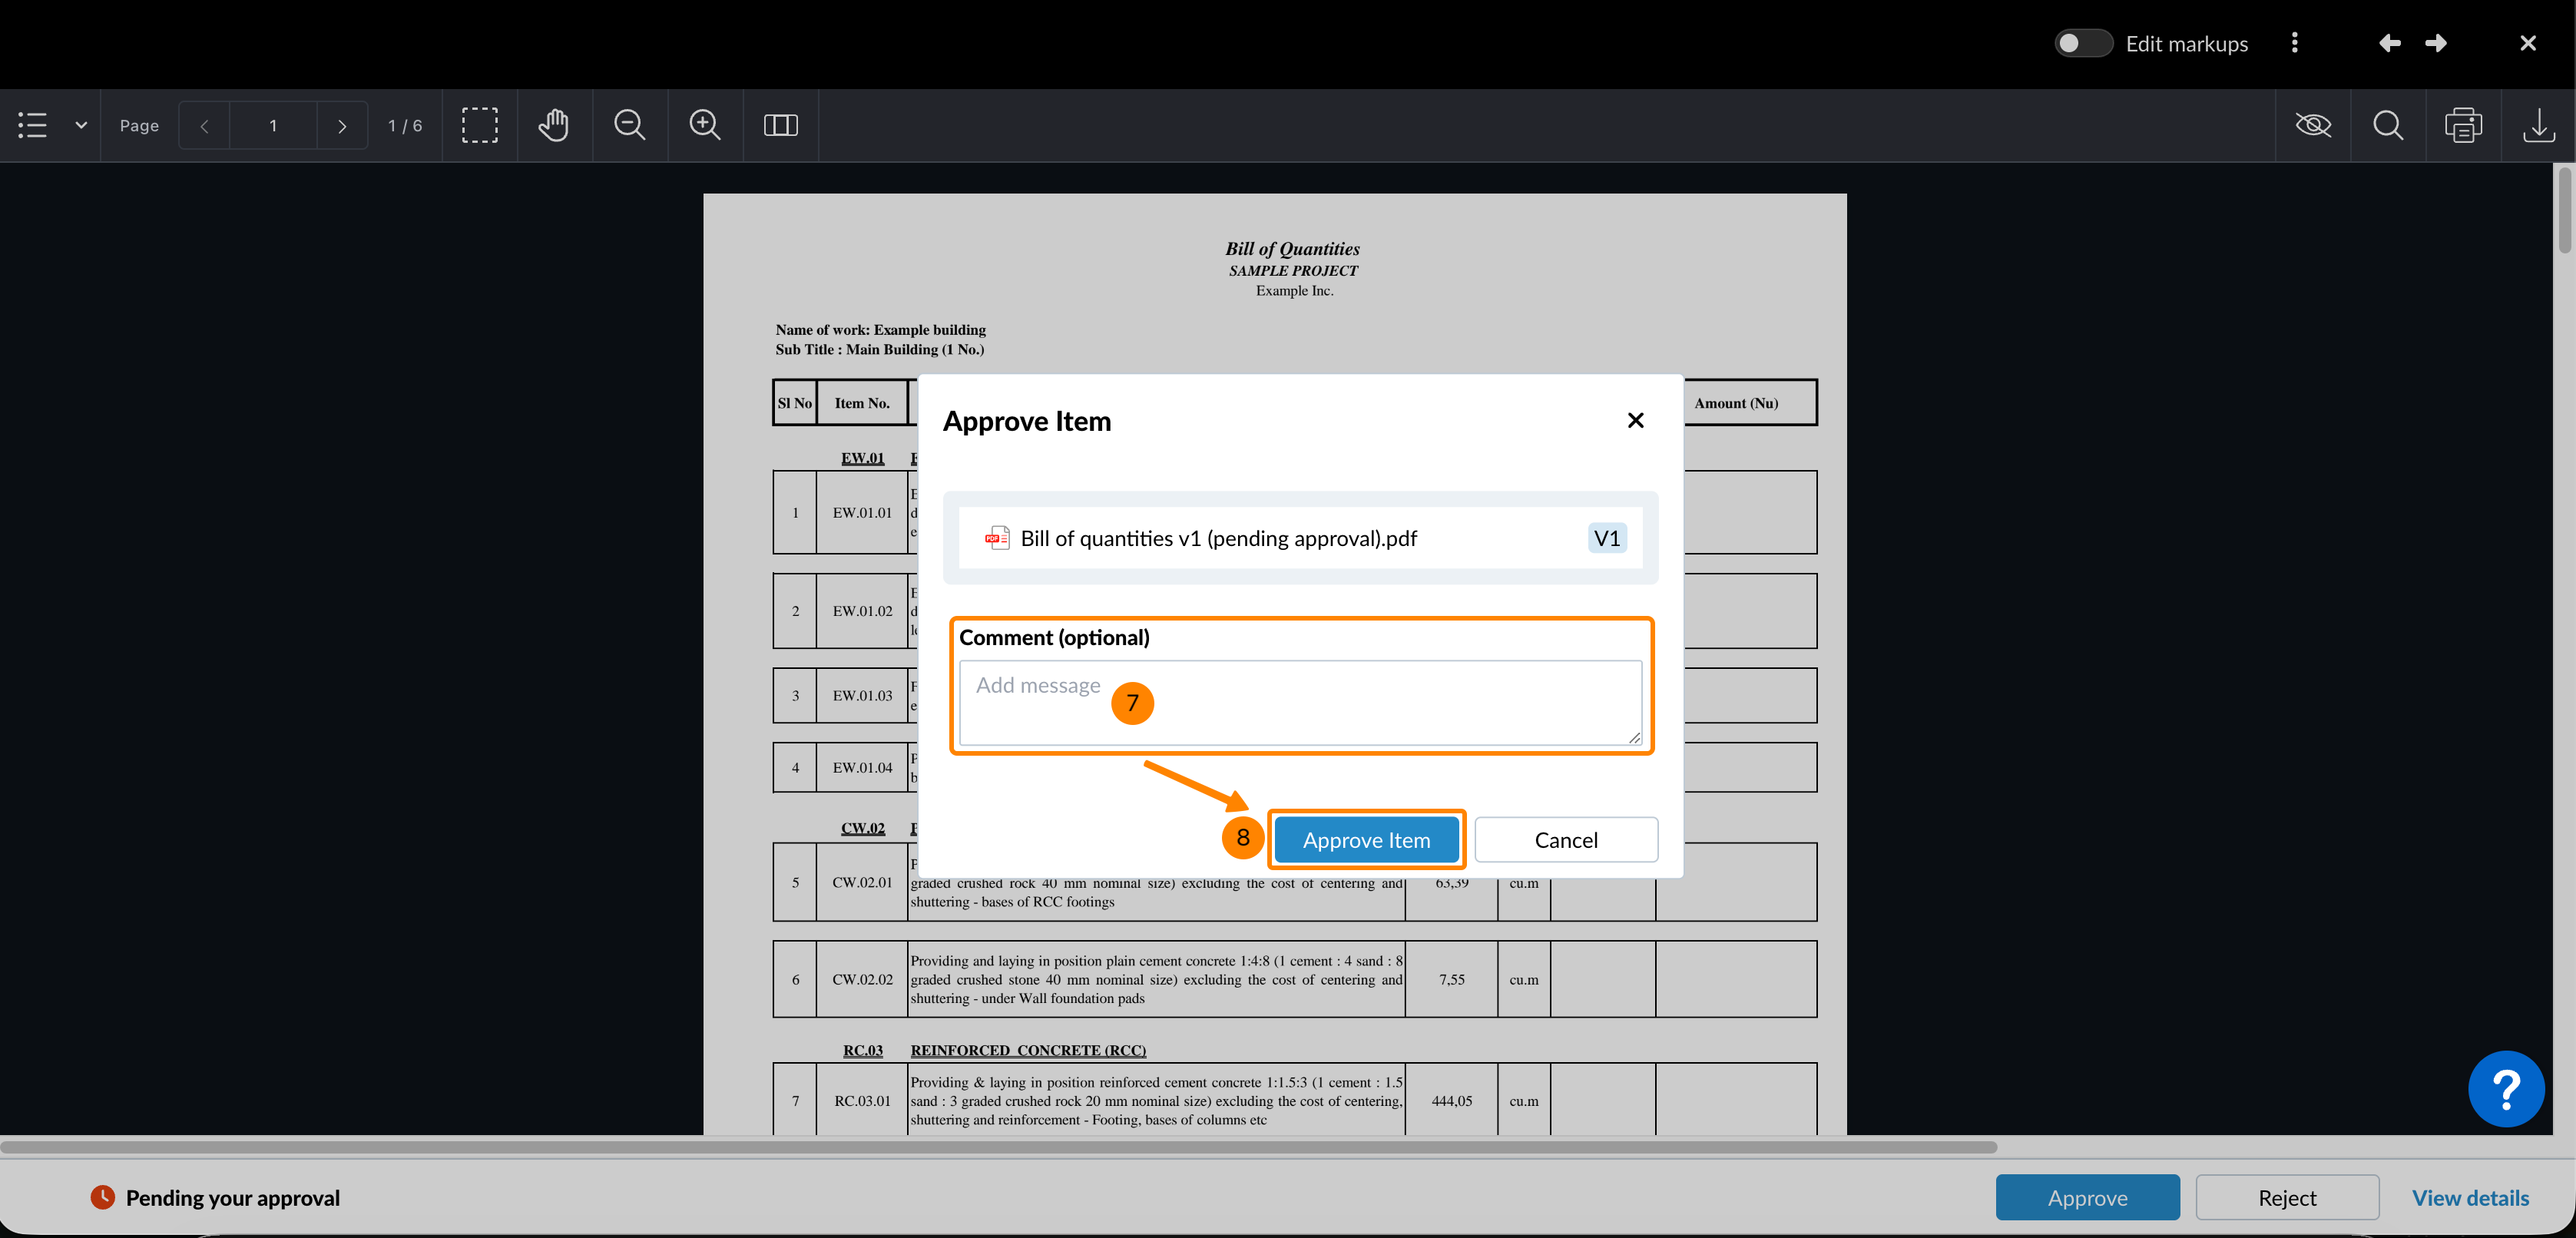This screenshot has height=1238, width=2576.
Task: Toggle the Edit markups switch
Action: pyautogui.click(x=2082, y=43)
